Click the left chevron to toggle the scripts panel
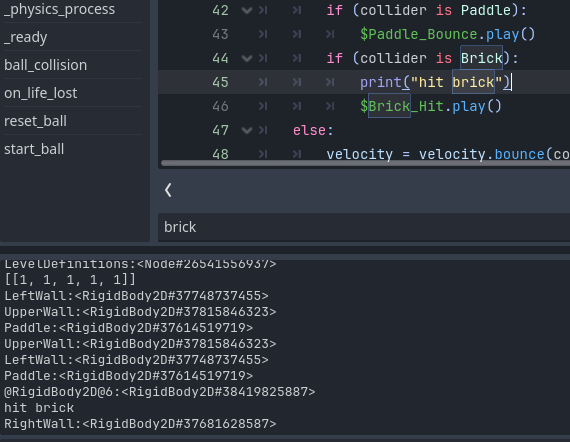This screenshot has width=570, height=442. pos(168,190)
